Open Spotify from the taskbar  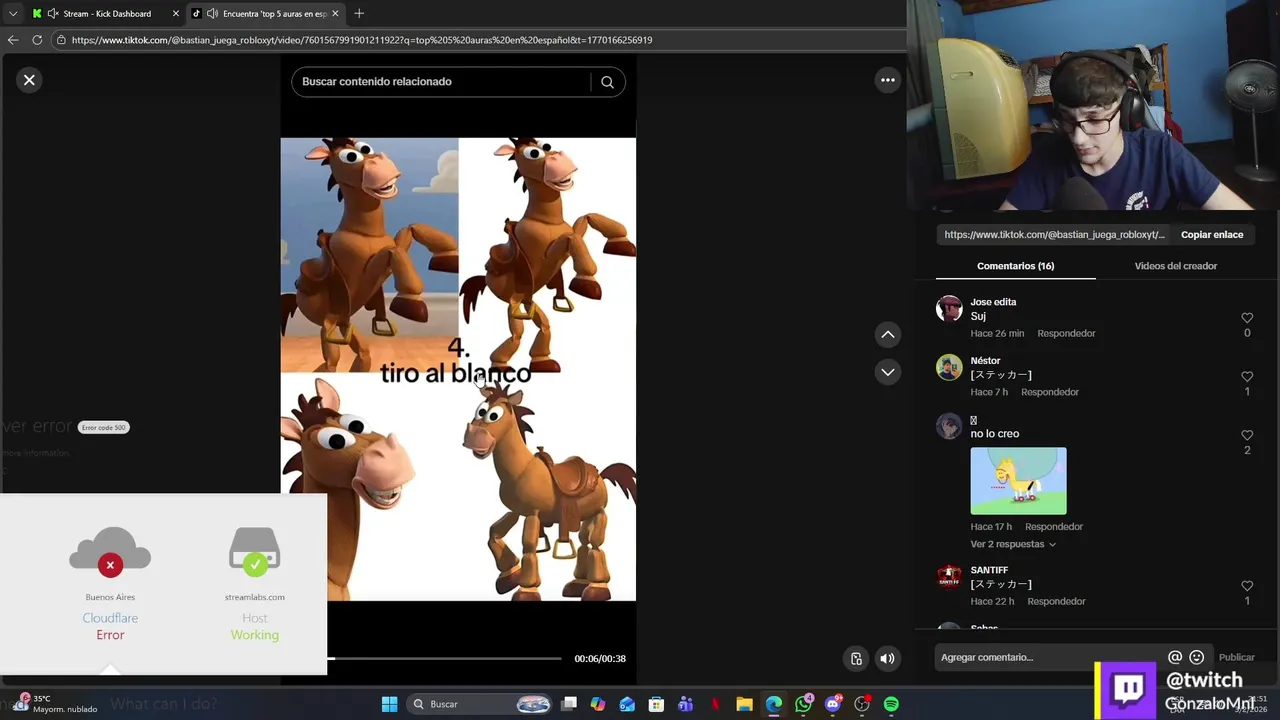click(891, 704)
